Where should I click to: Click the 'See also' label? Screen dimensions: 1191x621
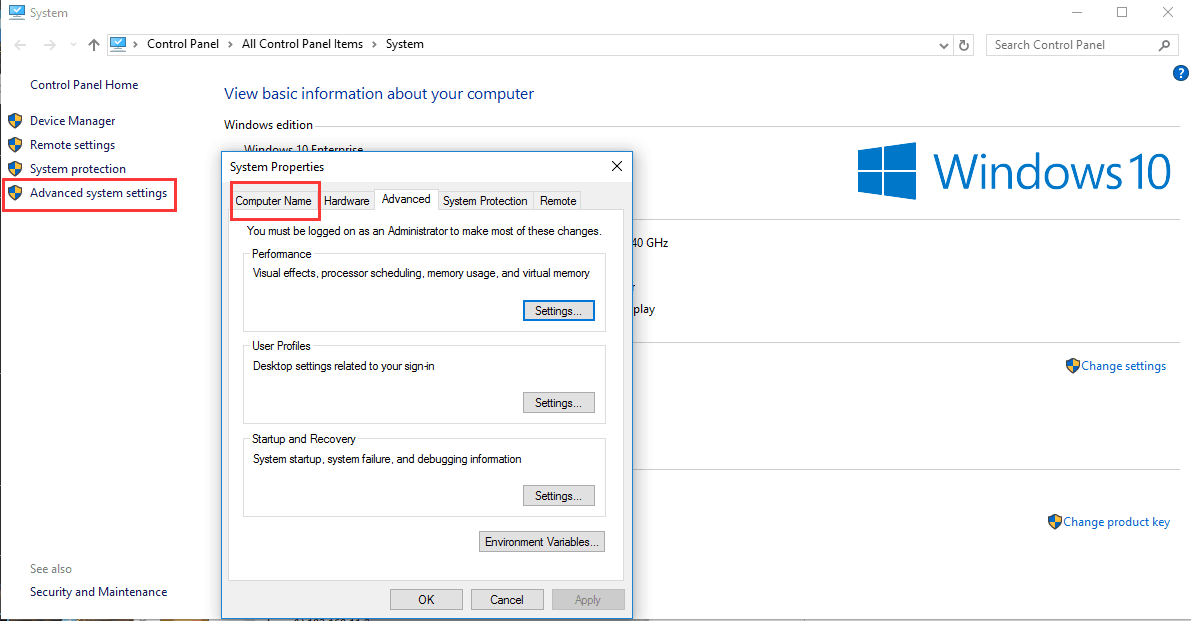point(51,569)
